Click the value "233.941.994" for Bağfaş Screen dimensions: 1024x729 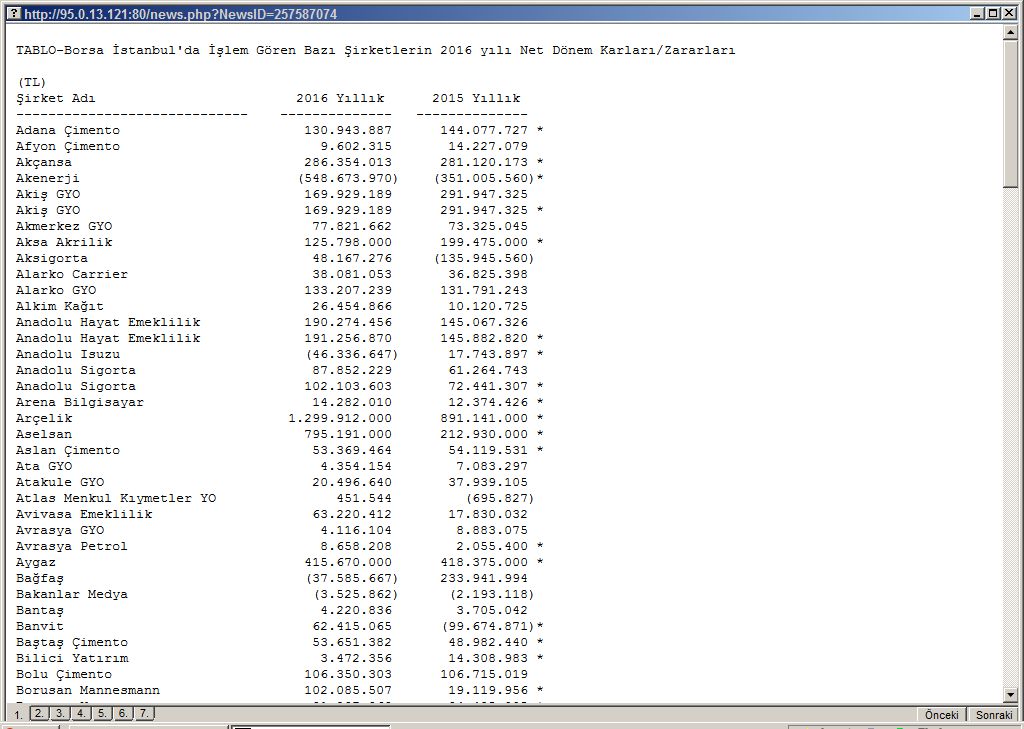click(484, 579)
